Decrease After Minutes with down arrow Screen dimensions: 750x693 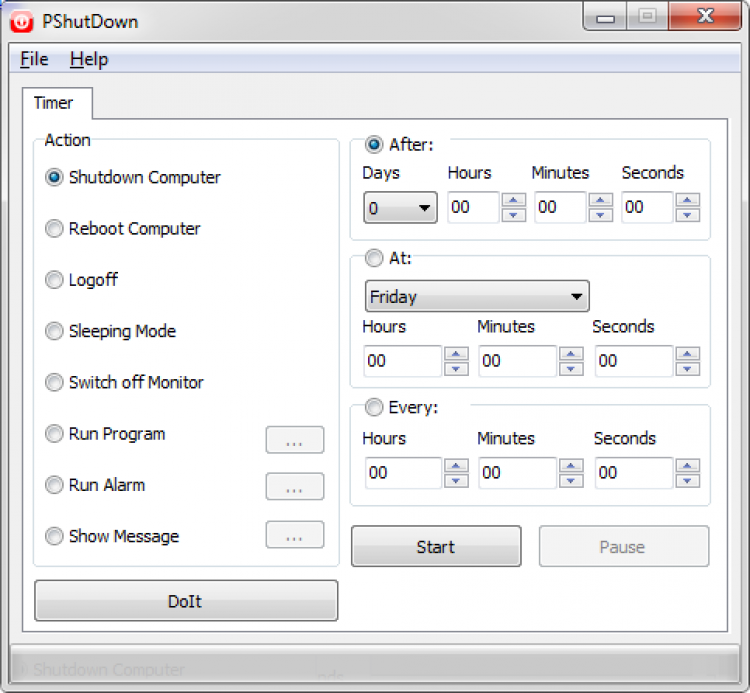pyautogui.click(x=601, y=215)
